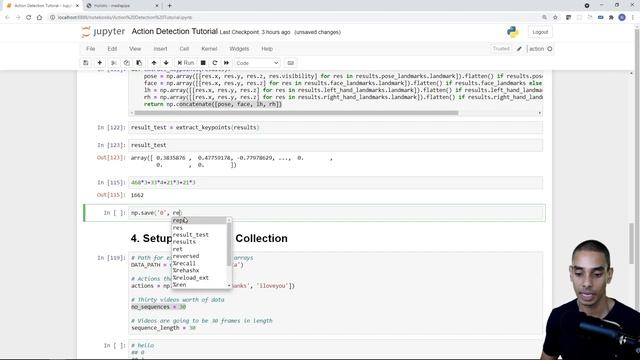Screen dimensions: 640x360
Task: Select '%recall' autocomplete suggestion
Action: pyautogui.click(x=184, y=263)
